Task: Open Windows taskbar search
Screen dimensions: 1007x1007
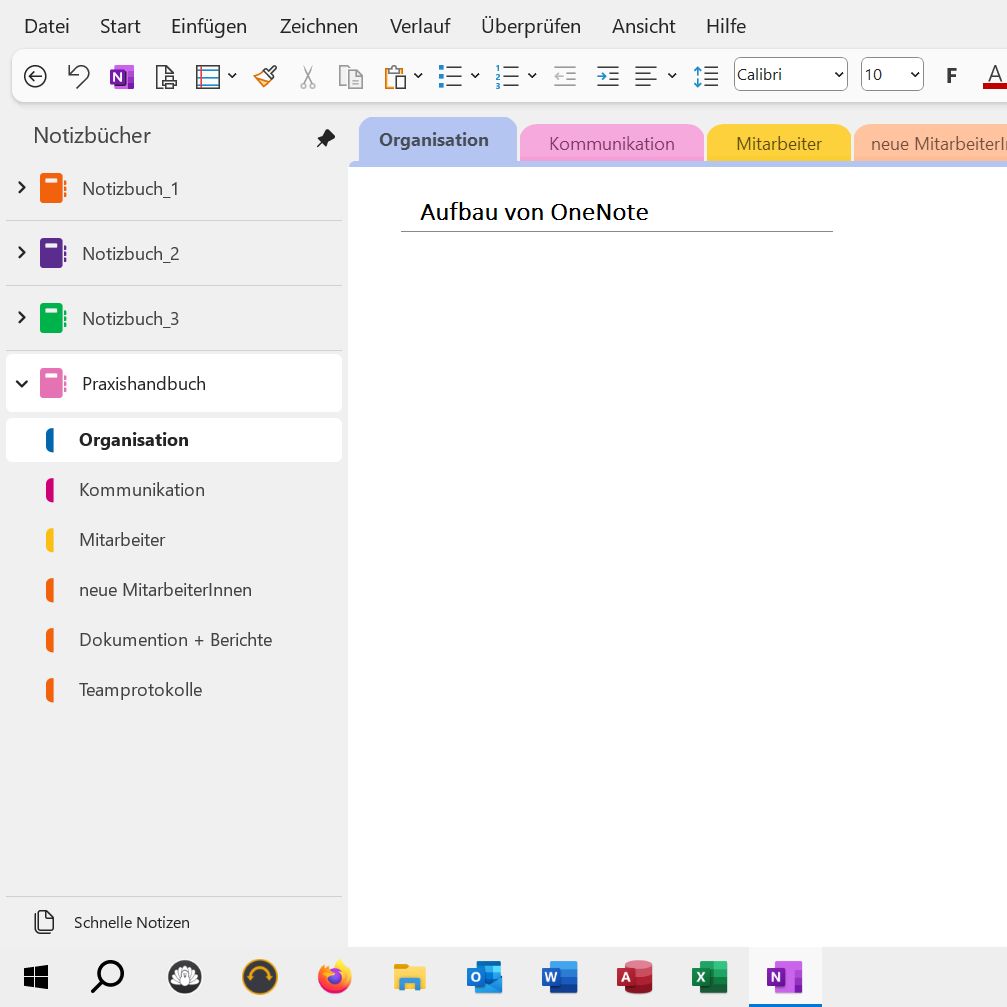Action: [107, 977]
